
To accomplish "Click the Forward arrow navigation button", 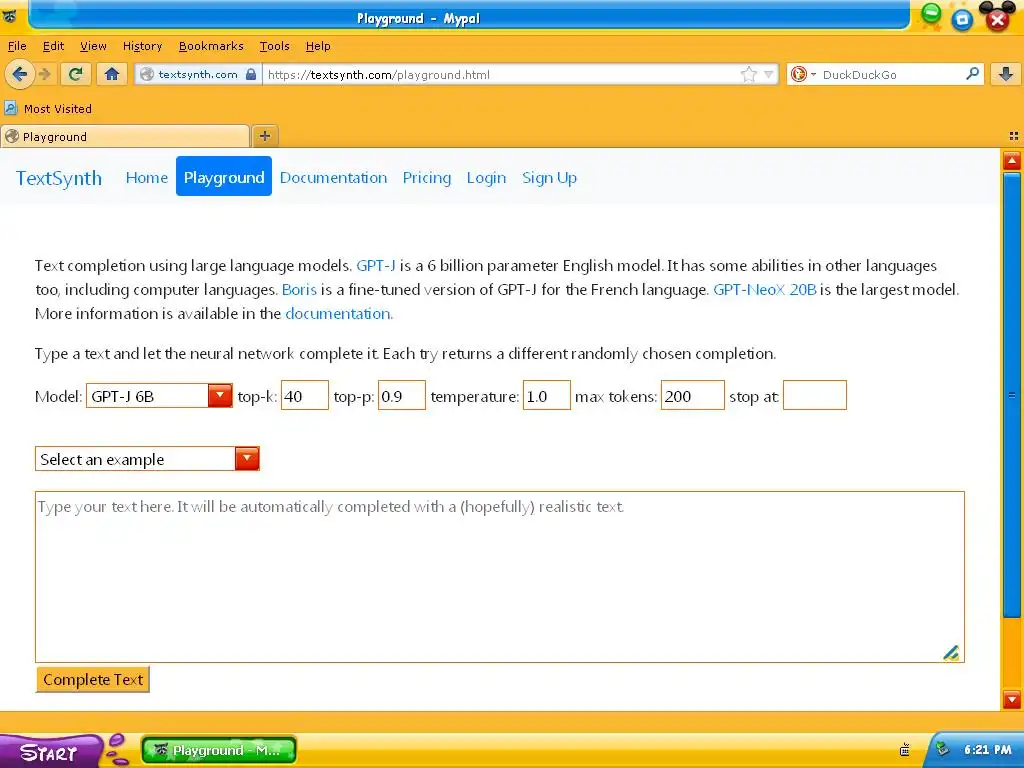I will coord(45,74).
